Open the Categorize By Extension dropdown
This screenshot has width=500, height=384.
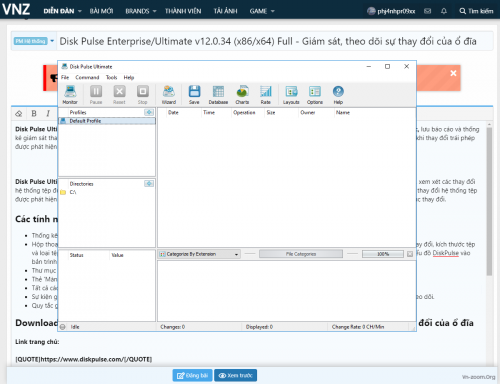[199, 254]
